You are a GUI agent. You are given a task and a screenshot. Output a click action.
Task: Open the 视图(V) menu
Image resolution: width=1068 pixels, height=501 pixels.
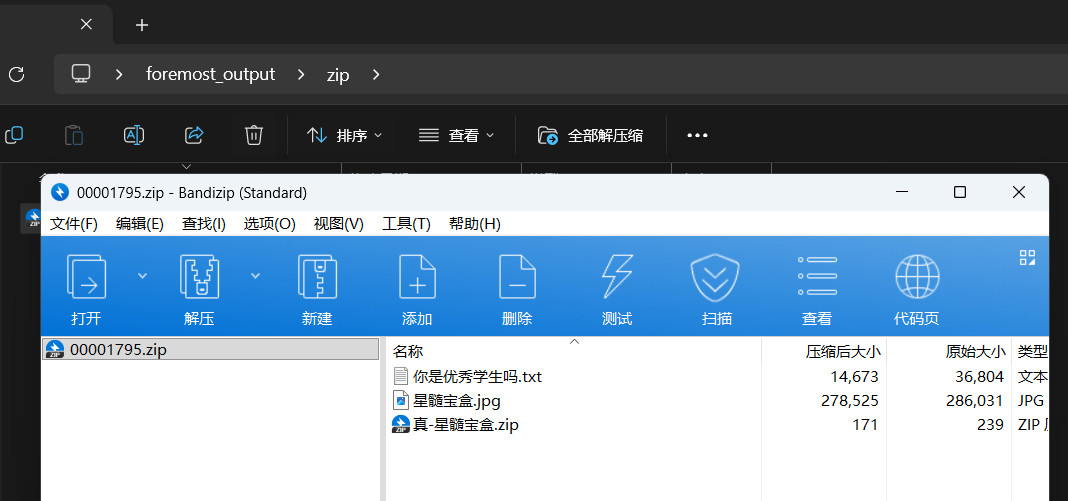point(339,224)
